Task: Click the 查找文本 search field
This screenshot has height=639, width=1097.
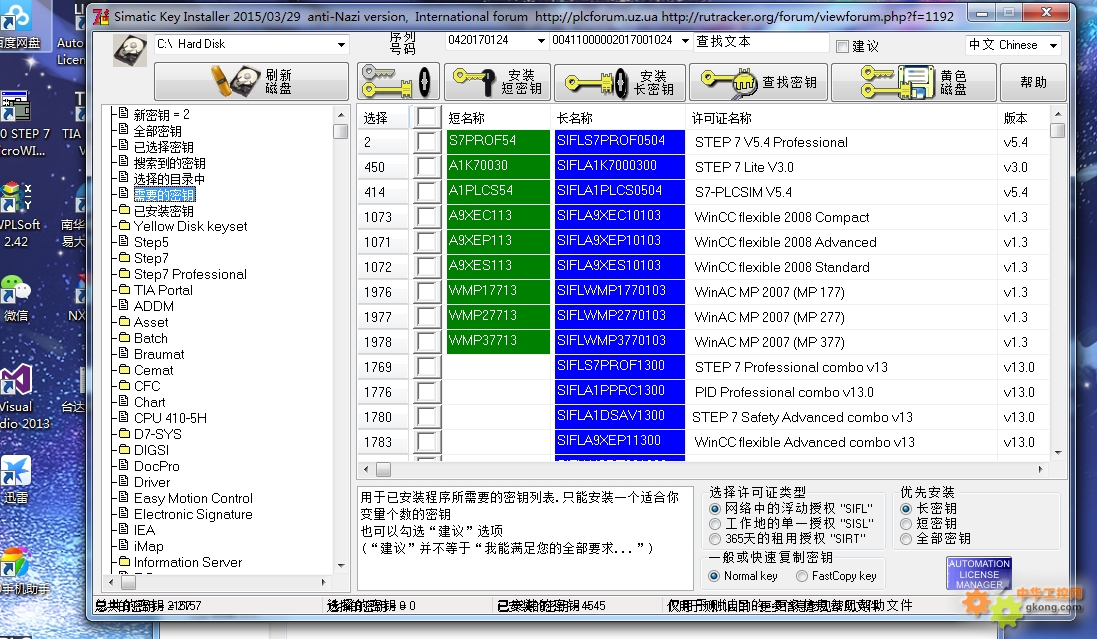Action: 761,42
